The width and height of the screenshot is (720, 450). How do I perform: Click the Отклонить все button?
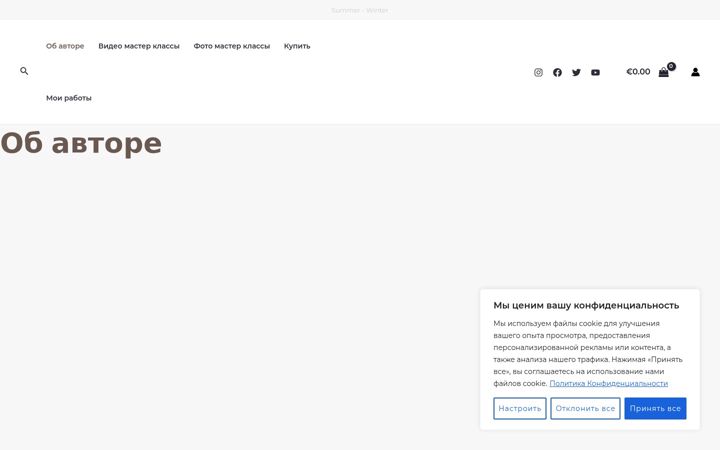point(585,408)
